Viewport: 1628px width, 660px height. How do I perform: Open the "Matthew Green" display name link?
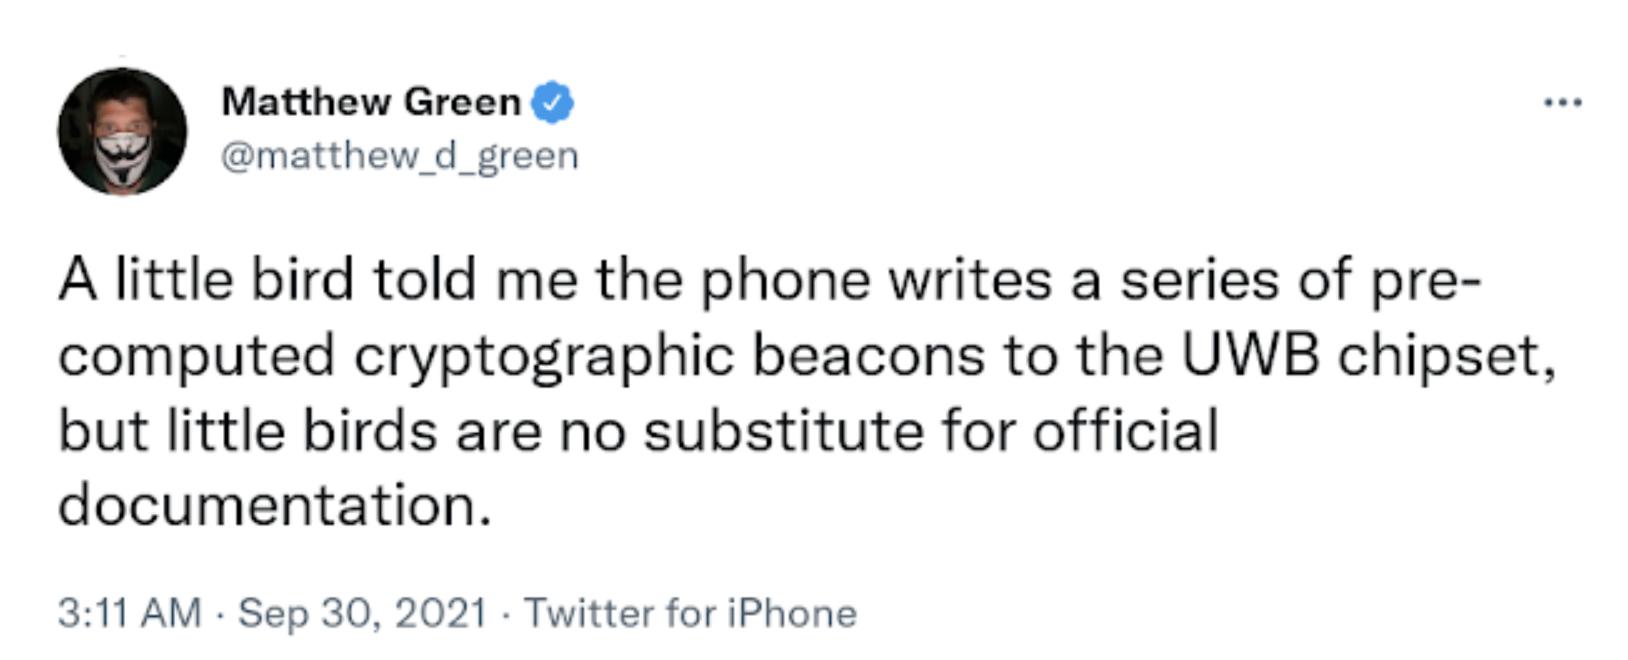click(371, 102)
